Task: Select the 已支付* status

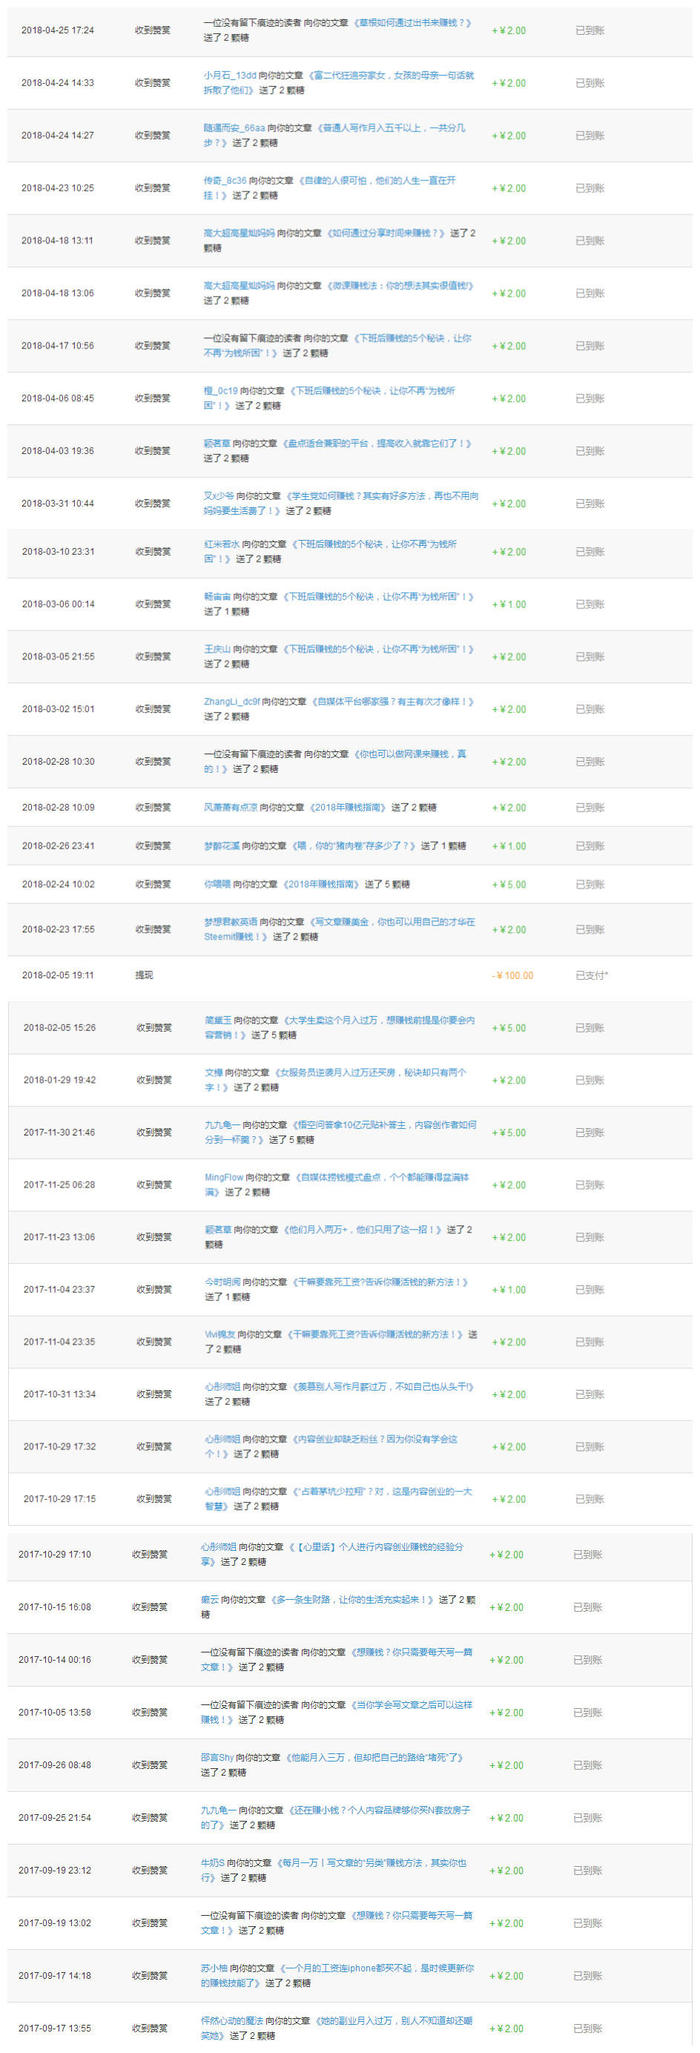Action: (x=592, y=975)
